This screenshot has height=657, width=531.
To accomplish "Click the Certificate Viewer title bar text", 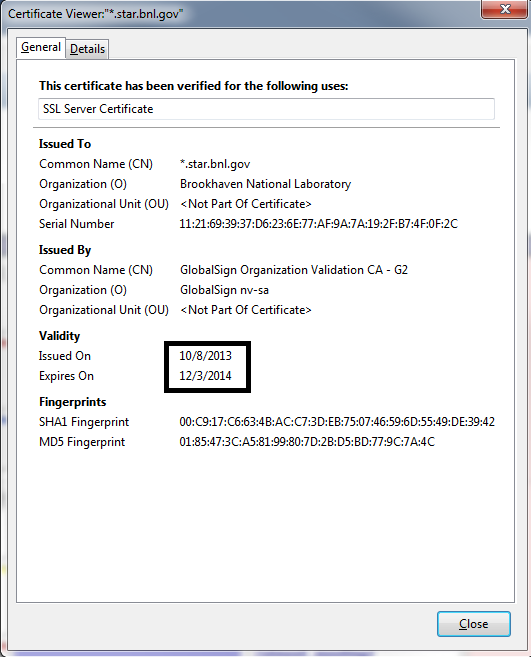I will pos(96,14).
